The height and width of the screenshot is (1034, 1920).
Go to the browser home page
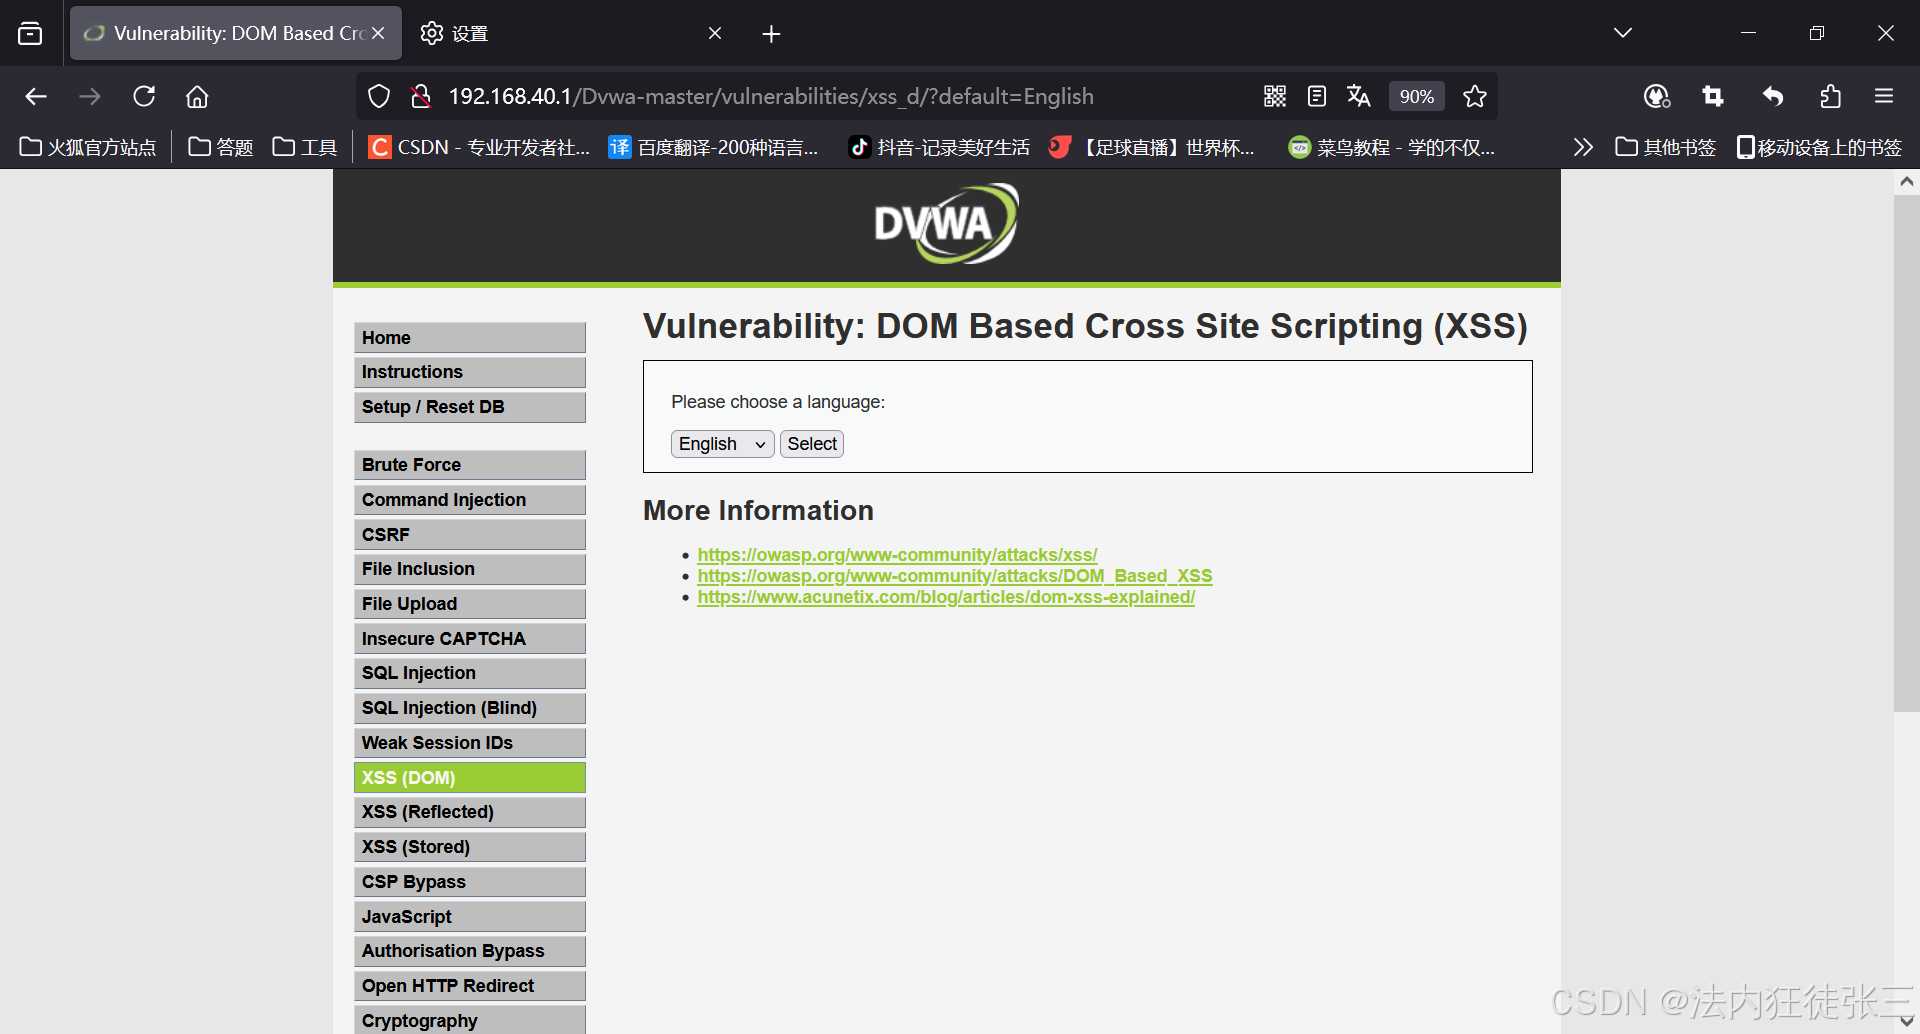196,96
